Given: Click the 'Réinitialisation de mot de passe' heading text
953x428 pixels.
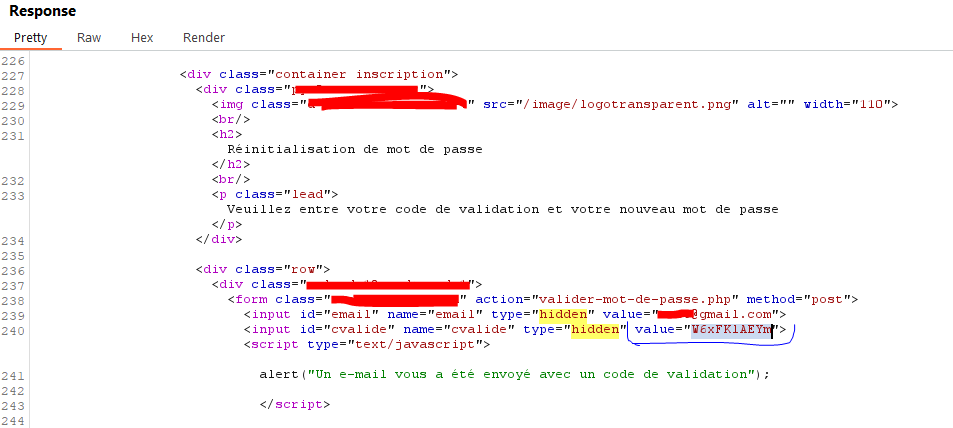Looking at the screenshot, I should 355,149.
